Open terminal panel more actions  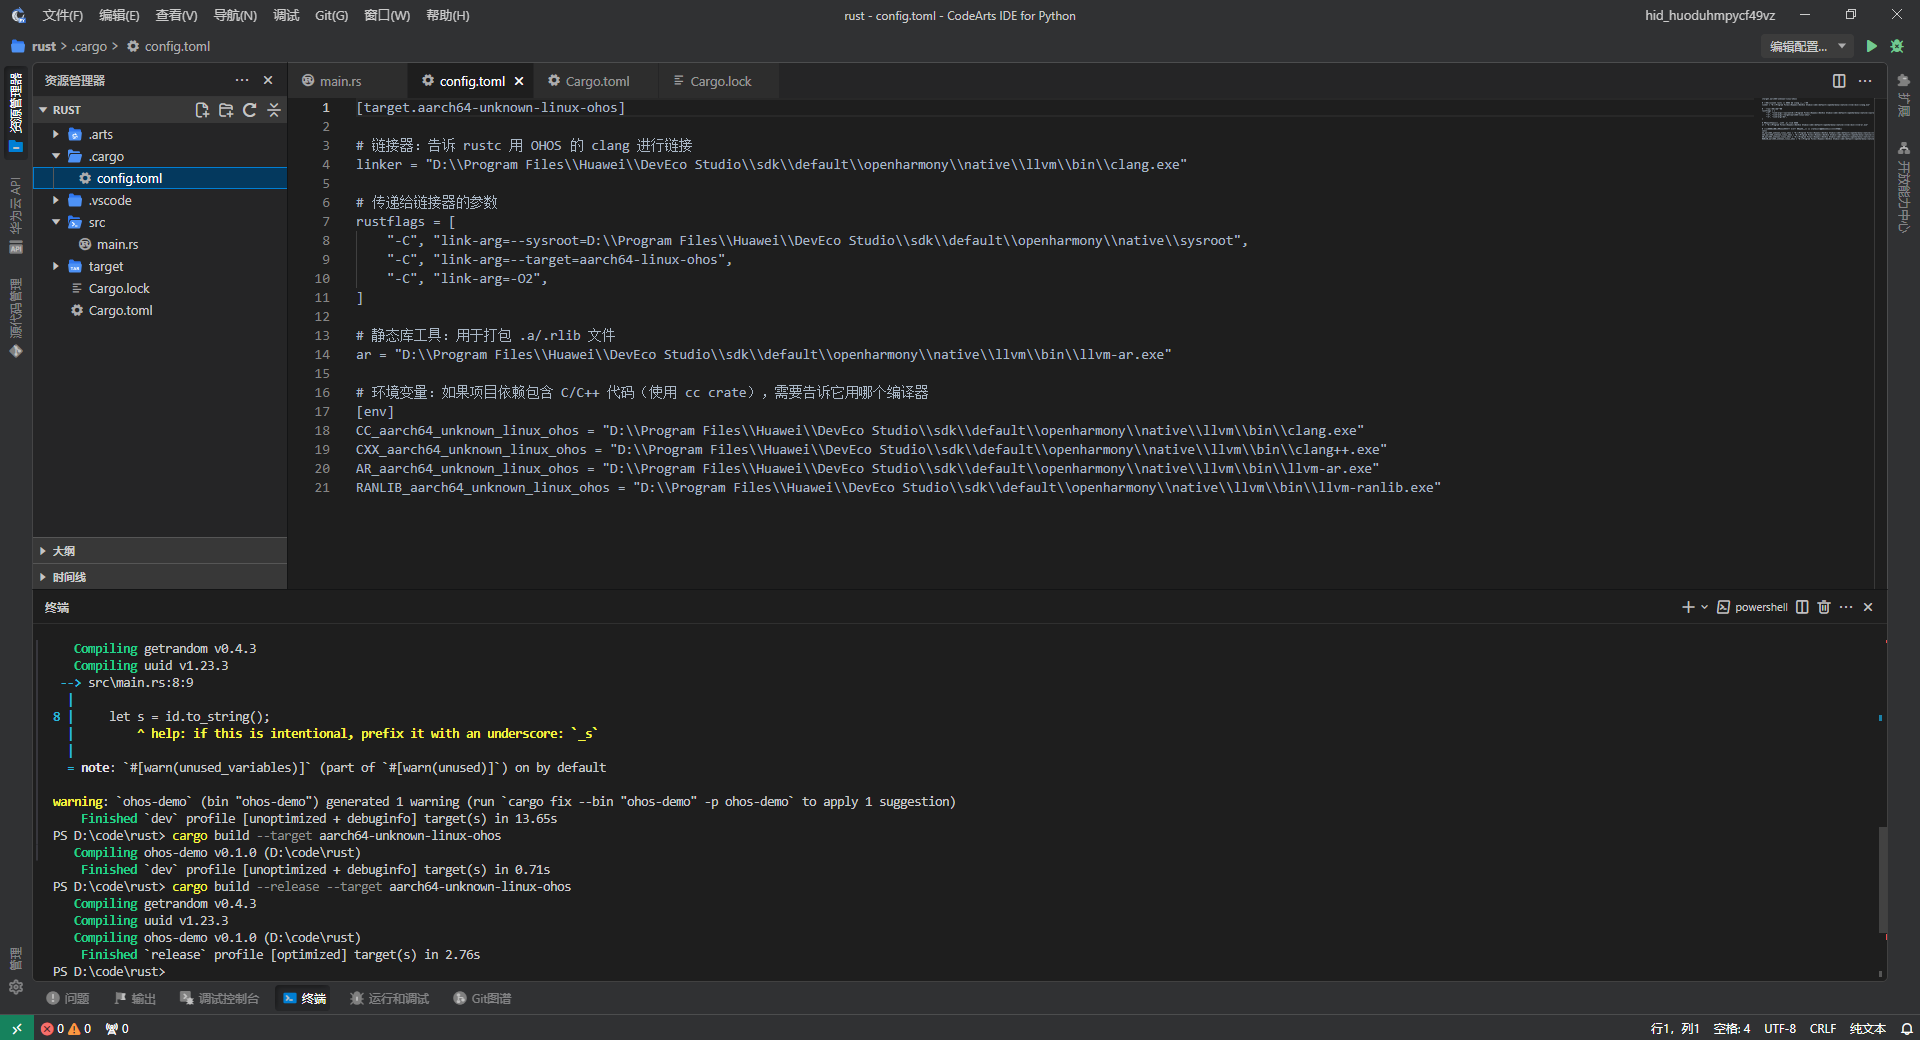[x=1846, y=607]
